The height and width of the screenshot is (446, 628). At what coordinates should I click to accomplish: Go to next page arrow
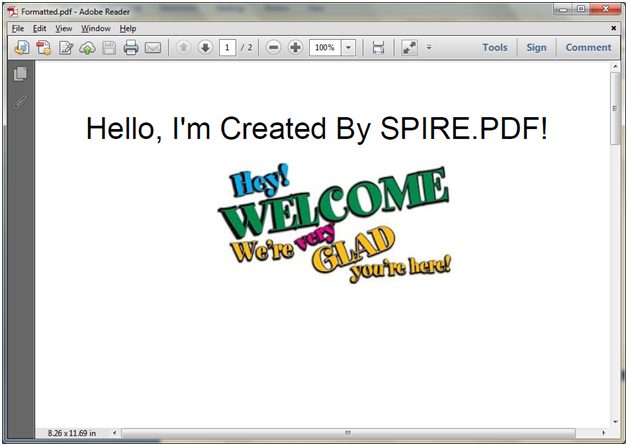tap(205, 48)
